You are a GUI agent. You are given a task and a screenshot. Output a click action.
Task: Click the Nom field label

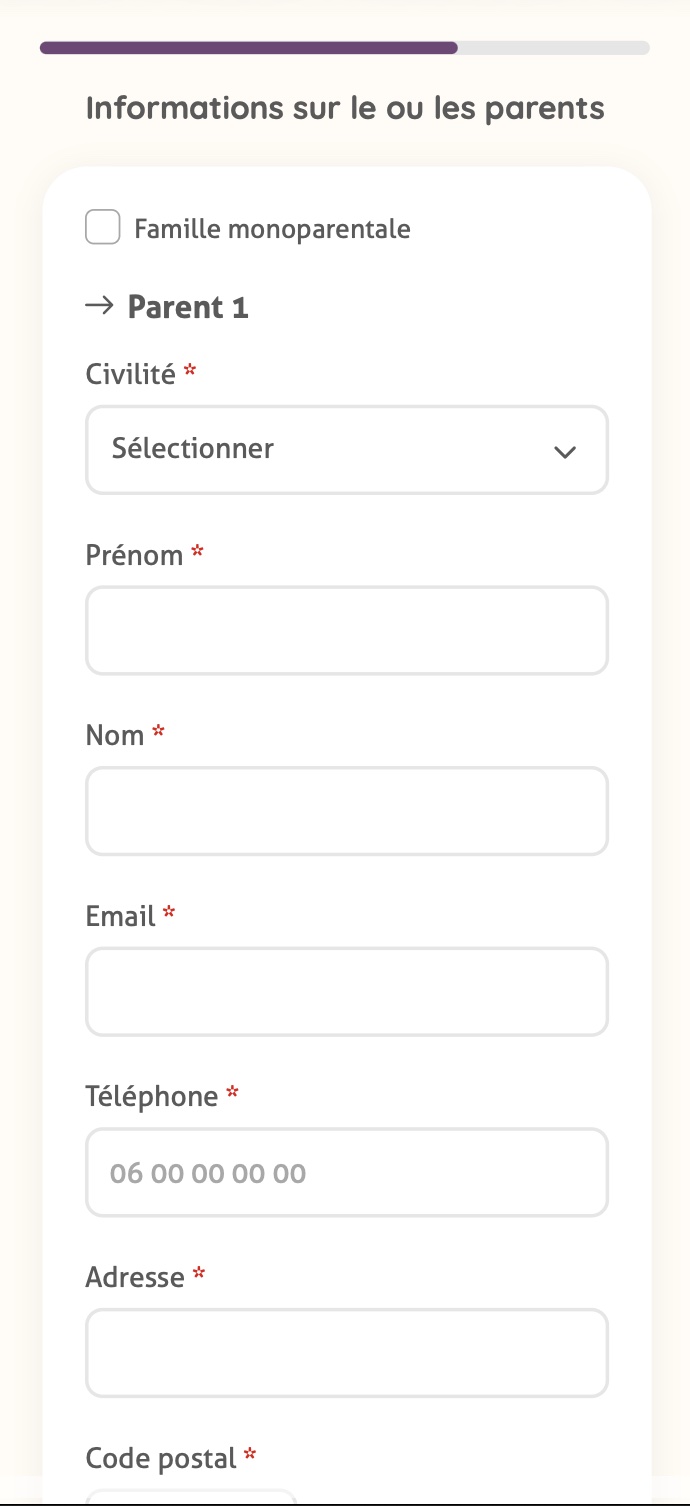tap(115, 736)
